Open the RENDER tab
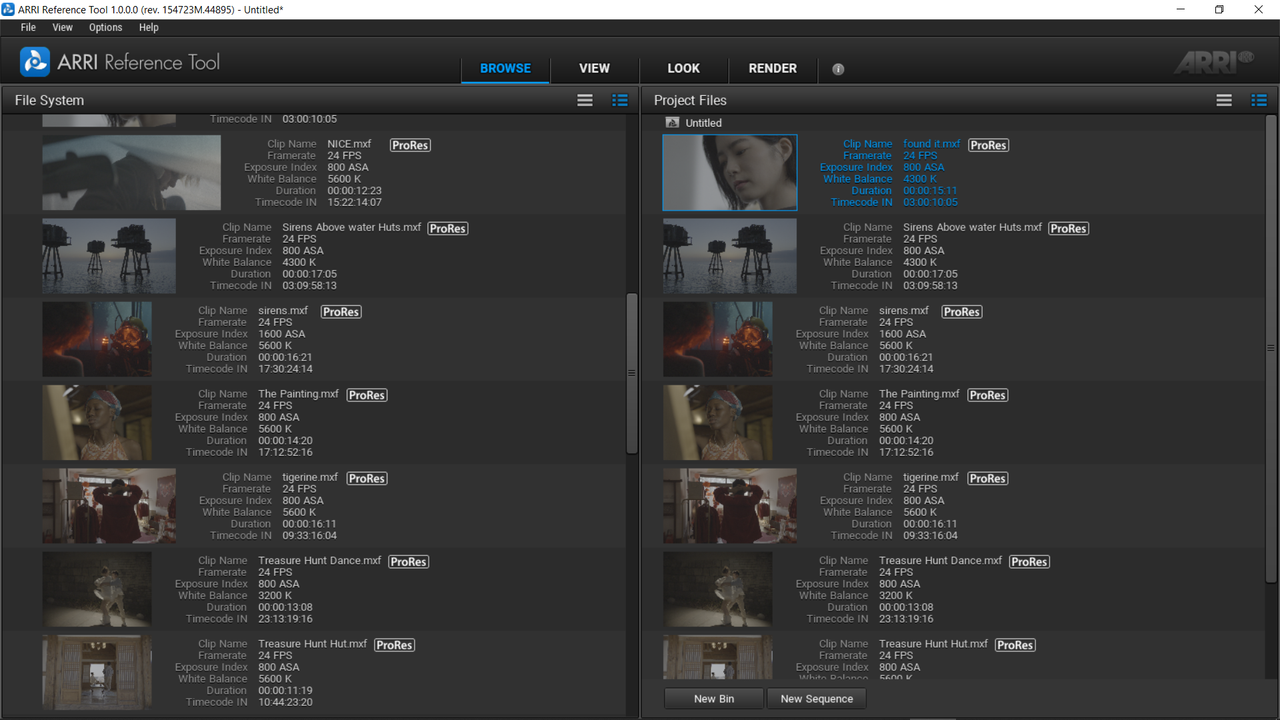The height and width of the screenshot is (720, 1280). [773, 69]
